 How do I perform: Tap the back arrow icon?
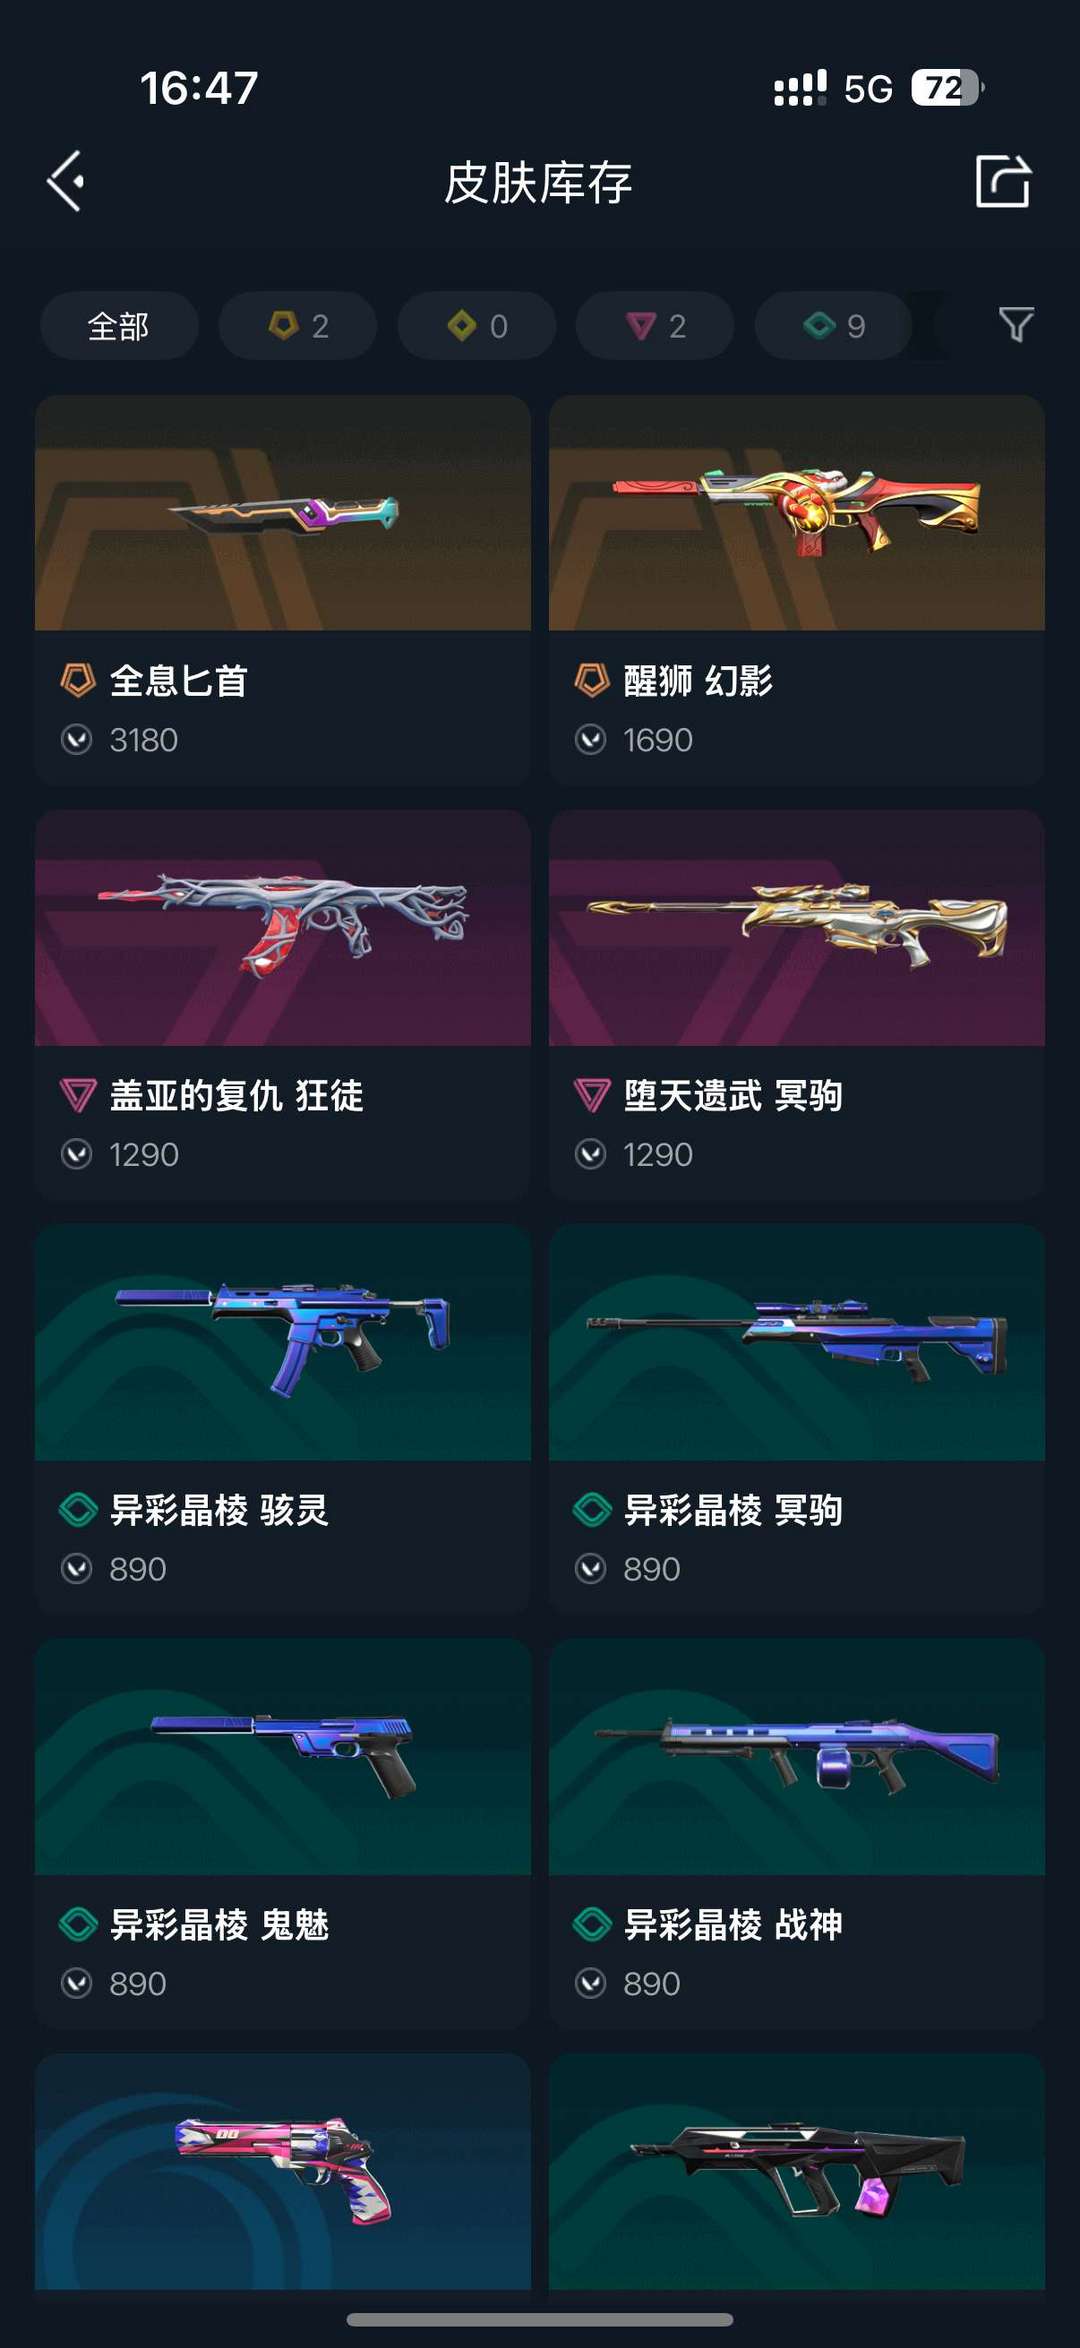click(66, 182)
